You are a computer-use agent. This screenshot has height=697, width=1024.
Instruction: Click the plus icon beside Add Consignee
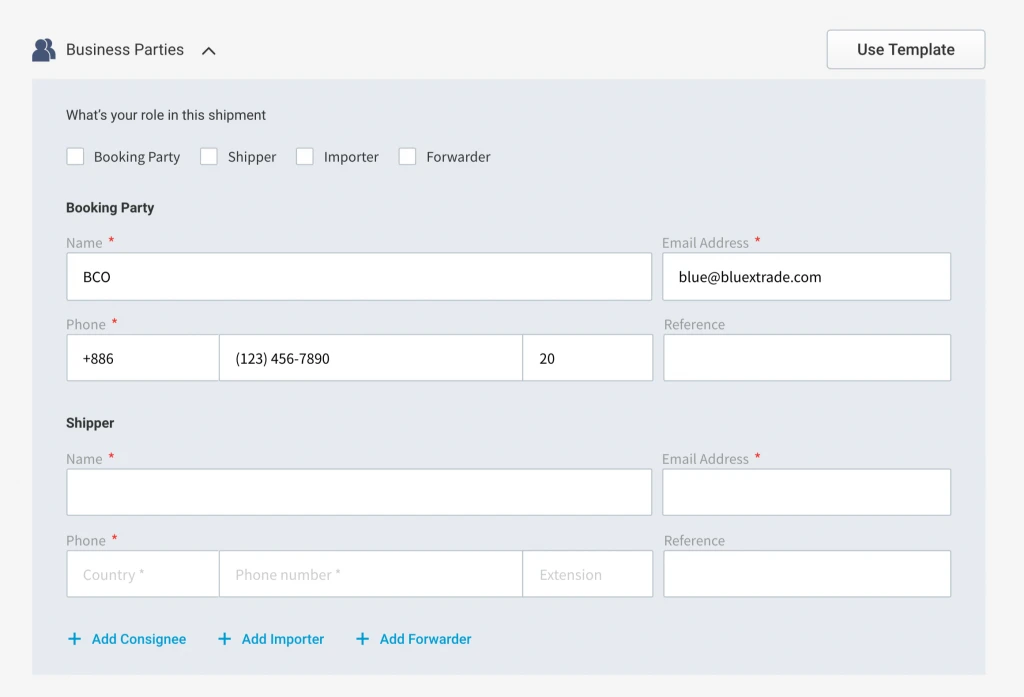click(74, 639)
